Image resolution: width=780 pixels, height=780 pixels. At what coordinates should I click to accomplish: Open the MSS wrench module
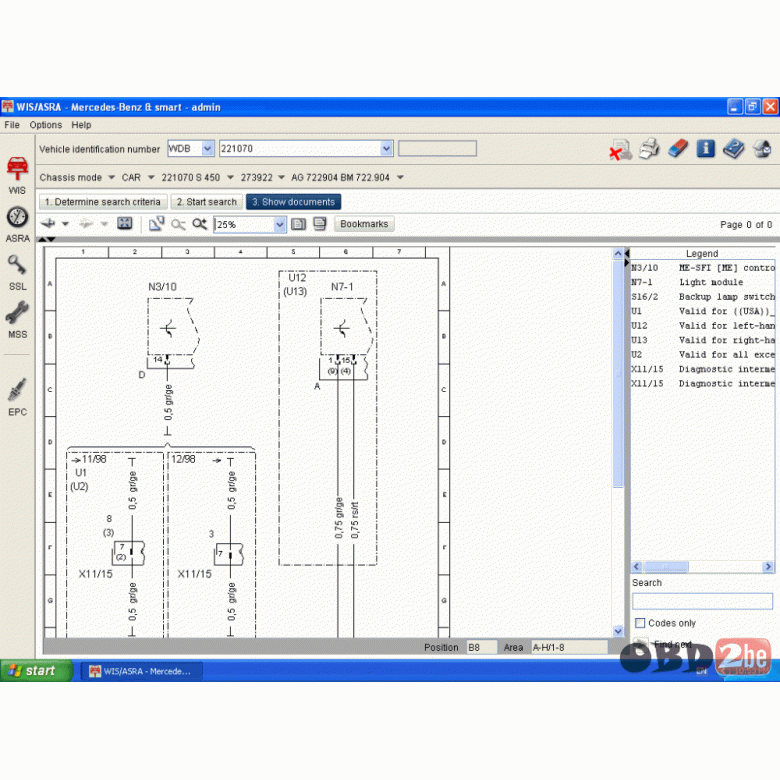(17, 320)
